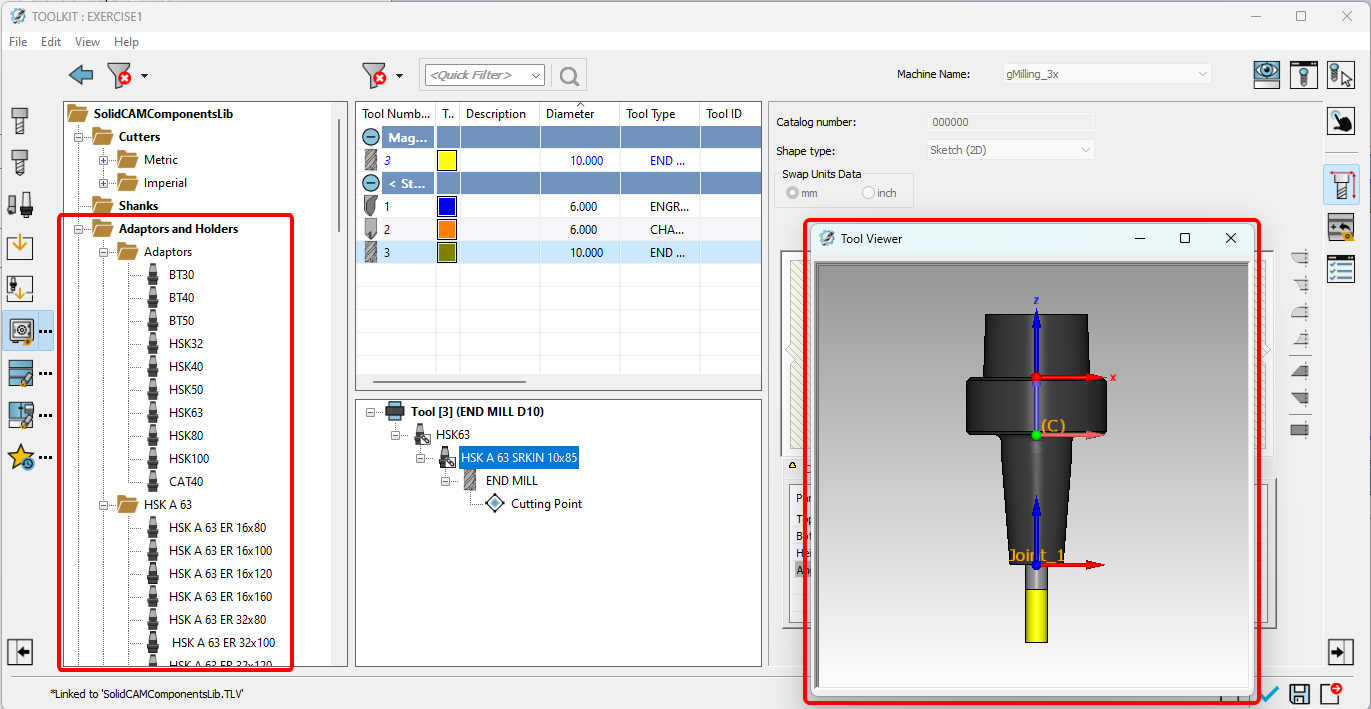This screenshot has width=1371, height=709.
Task: Open the File menu
Action: point(18,42)
